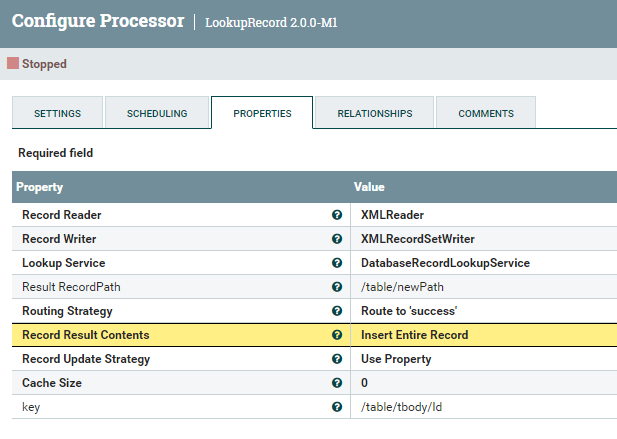Click help icon for Cache Size

pyautogui.click(x=337, y=383)
